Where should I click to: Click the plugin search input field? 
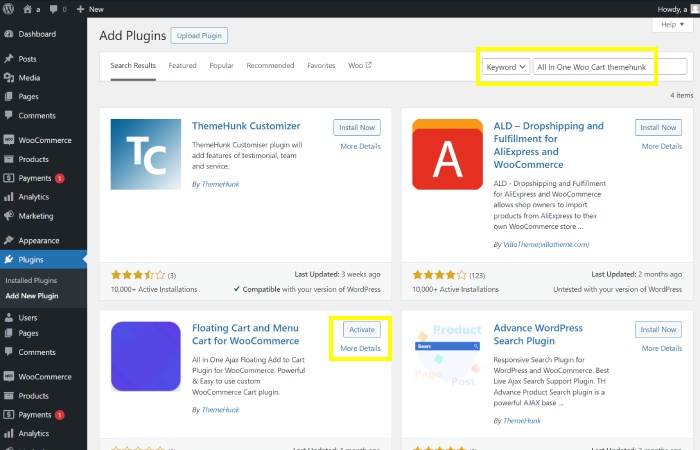click(x=610, y=67)
